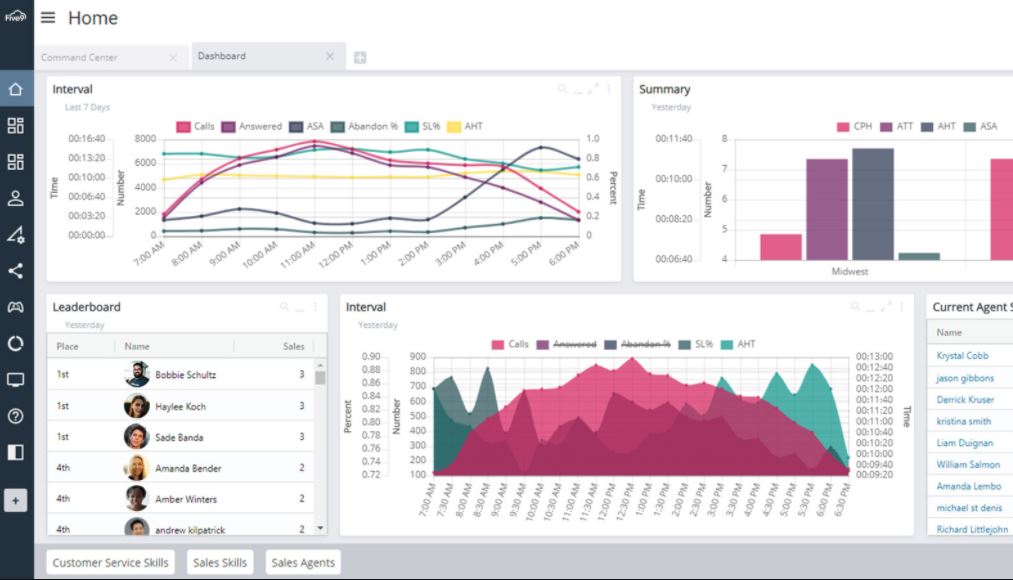Open the person/agents icon in the sidebar
The height and width of the screenshot is (580, 1013).
click(16, 198)
